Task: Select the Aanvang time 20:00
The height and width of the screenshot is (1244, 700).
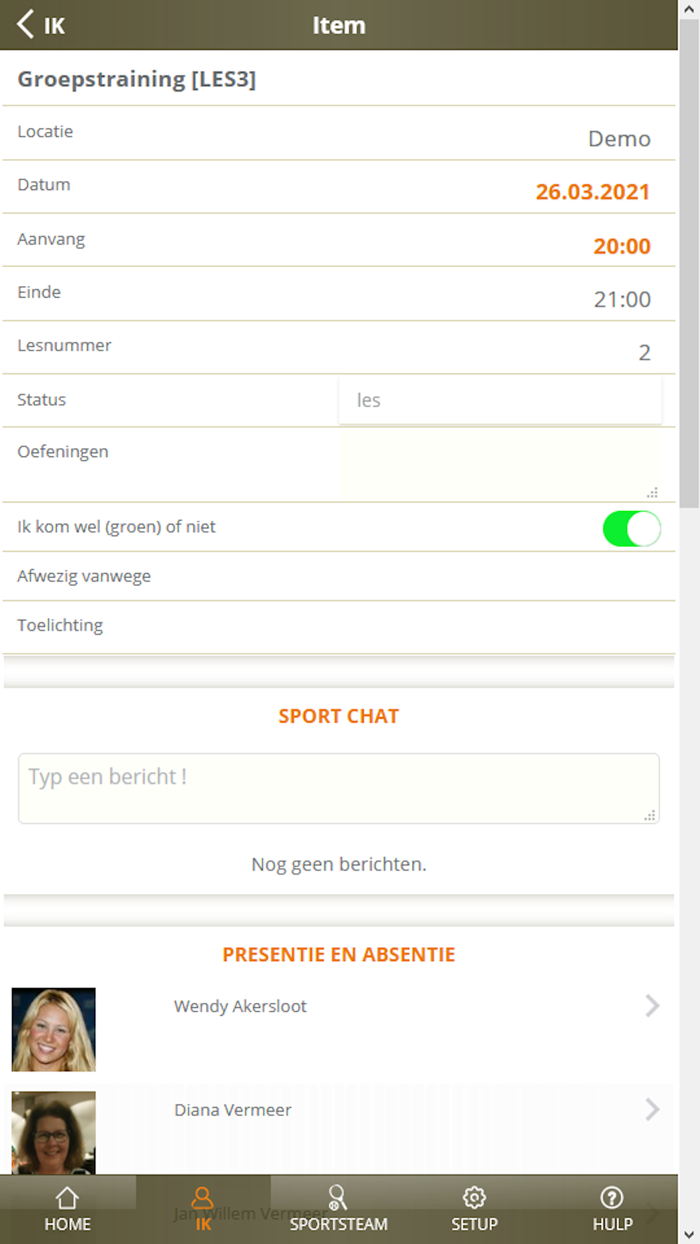Action: [x=621, y=246]
